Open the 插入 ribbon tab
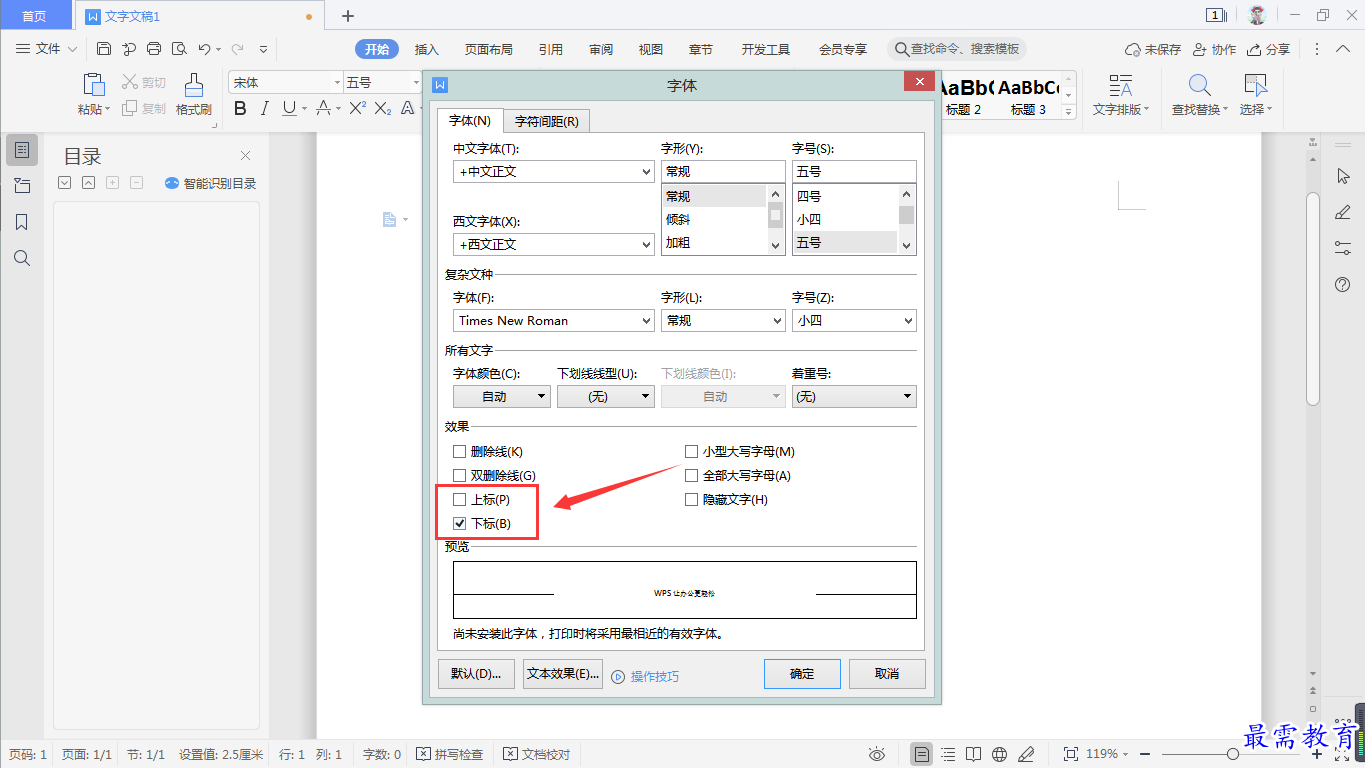Image resolution: width=1365 pixels, height=768 pixels. click(x=427, y=49)
